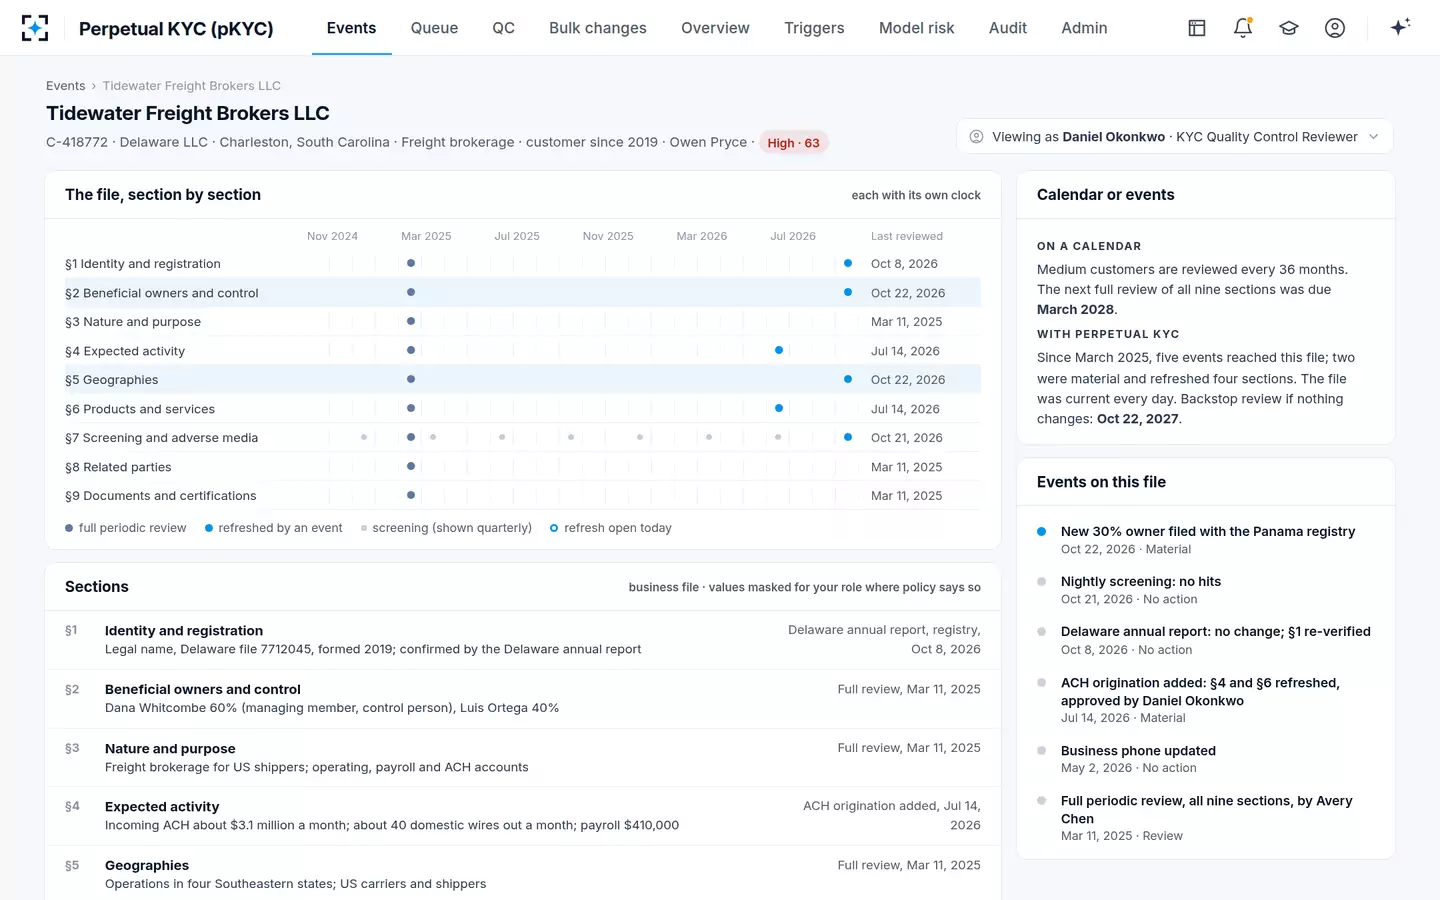Click the §4 Expected activity Jul 2026 event dot
1440x900 pixels.
779,350
